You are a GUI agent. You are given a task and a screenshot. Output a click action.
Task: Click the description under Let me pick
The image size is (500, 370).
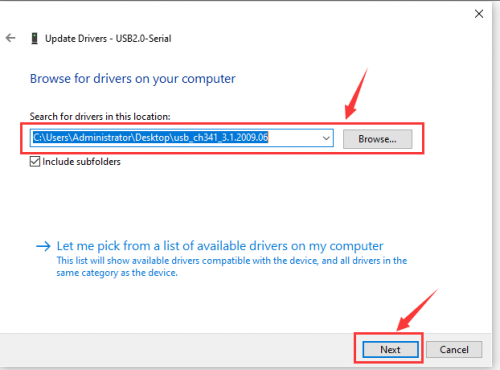pos(232,267)
